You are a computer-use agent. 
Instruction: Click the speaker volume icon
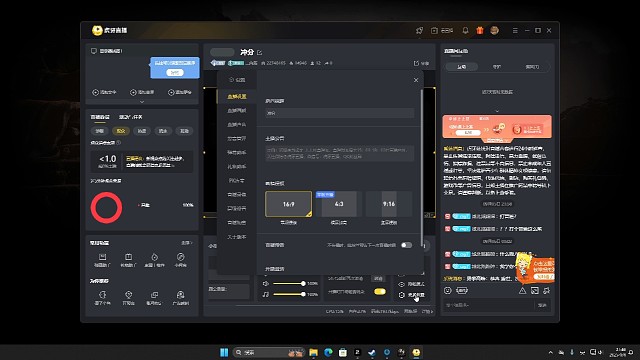(x=266, y=283)
